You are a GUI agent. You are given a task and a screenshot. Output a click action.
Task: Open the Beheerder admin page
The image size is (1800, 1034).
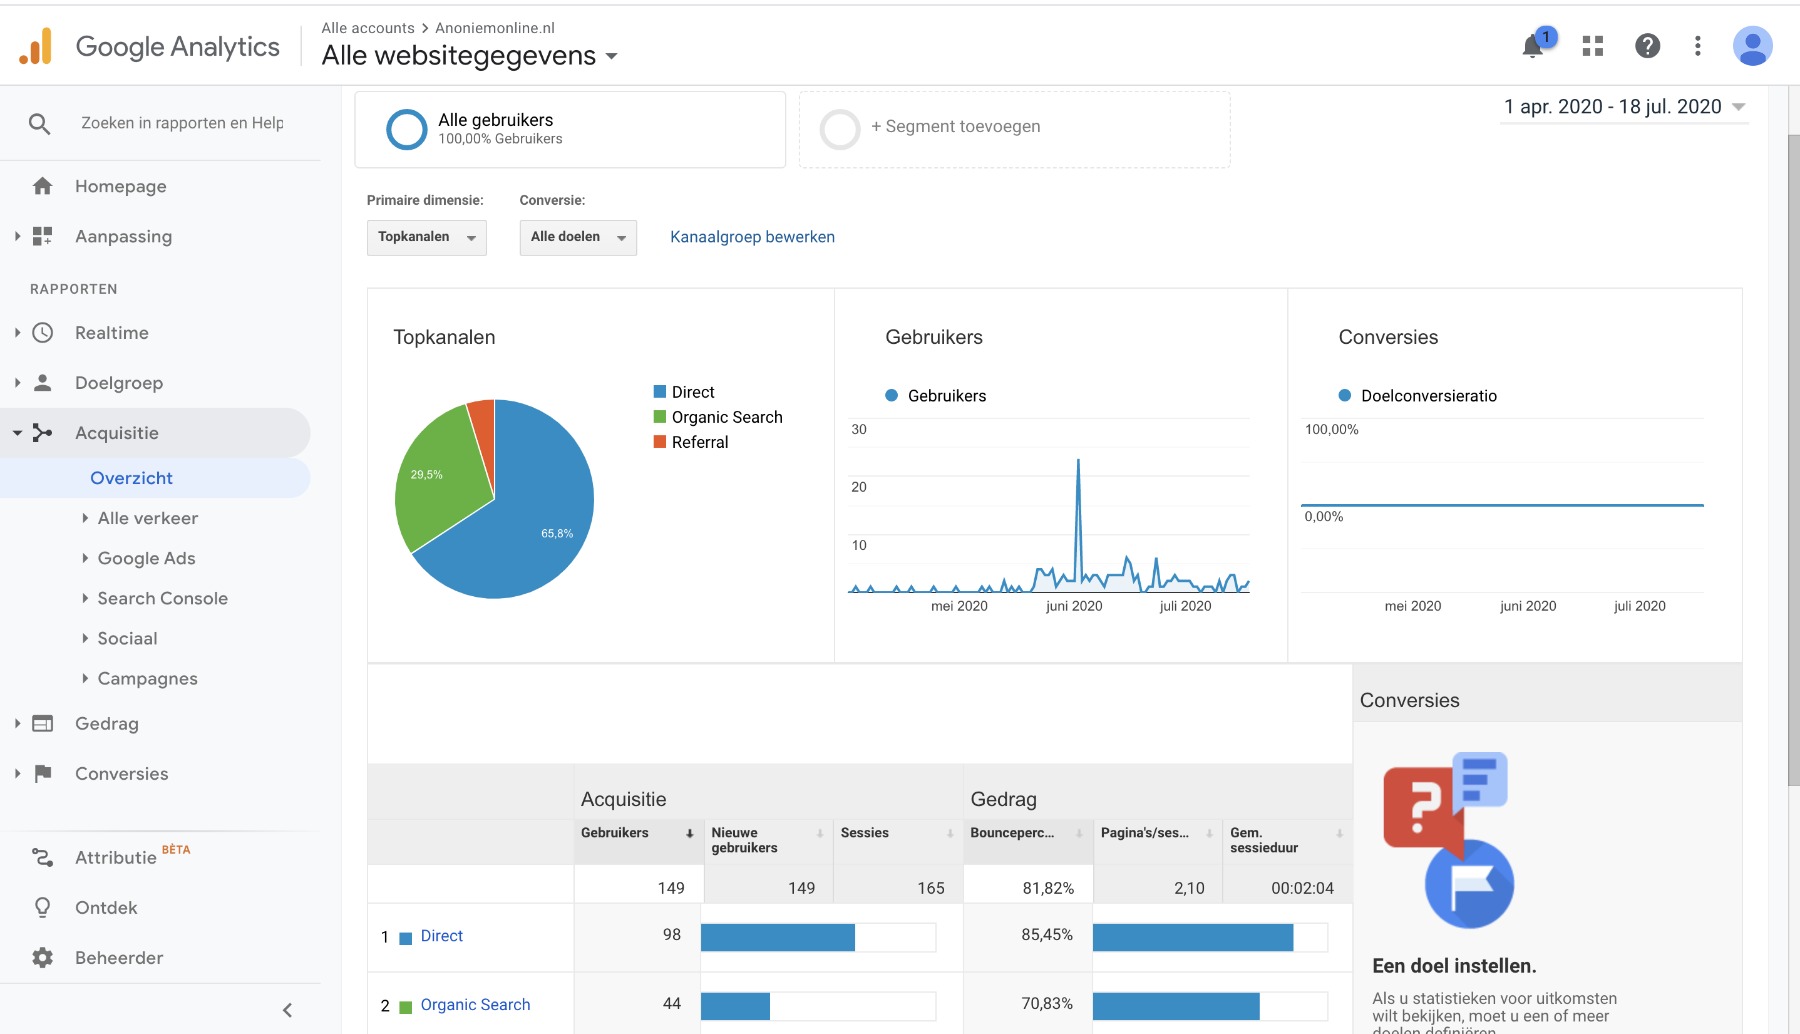pos(118,957)
